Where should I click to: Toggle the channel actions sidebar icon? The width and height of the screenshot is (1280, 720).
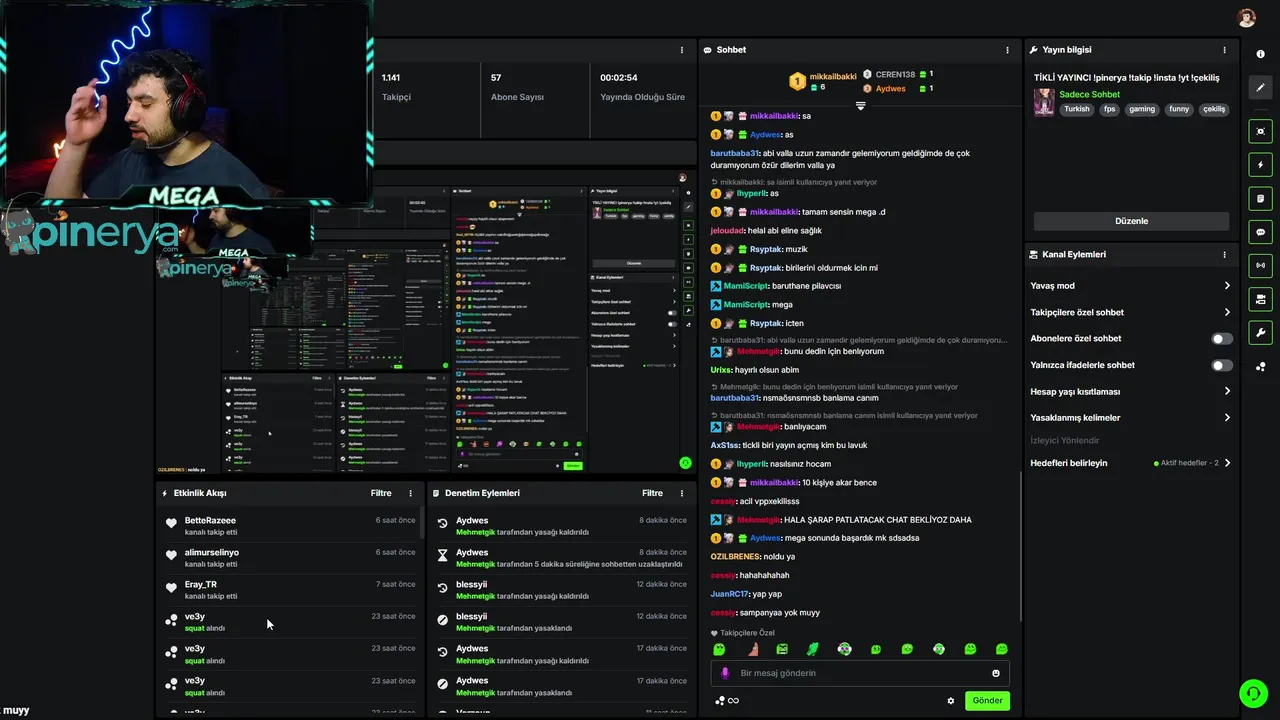pyautogui.click(x=1261, y=299)
